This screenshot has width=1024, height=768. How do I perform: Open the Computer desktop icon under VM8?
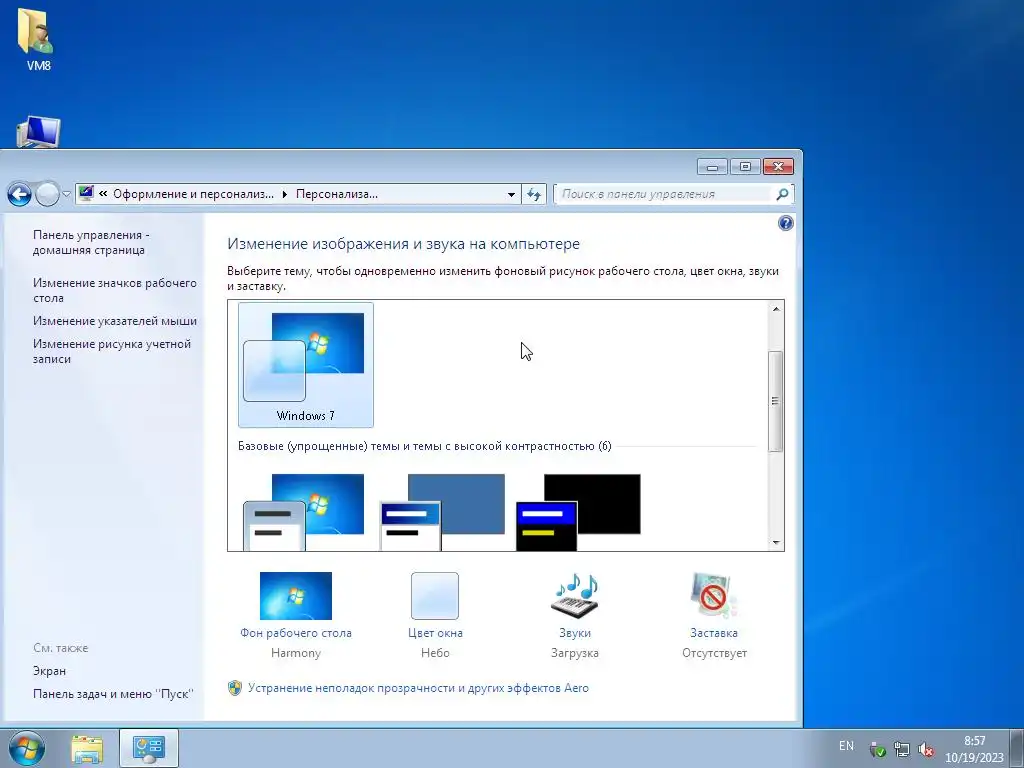coord(38,133)
